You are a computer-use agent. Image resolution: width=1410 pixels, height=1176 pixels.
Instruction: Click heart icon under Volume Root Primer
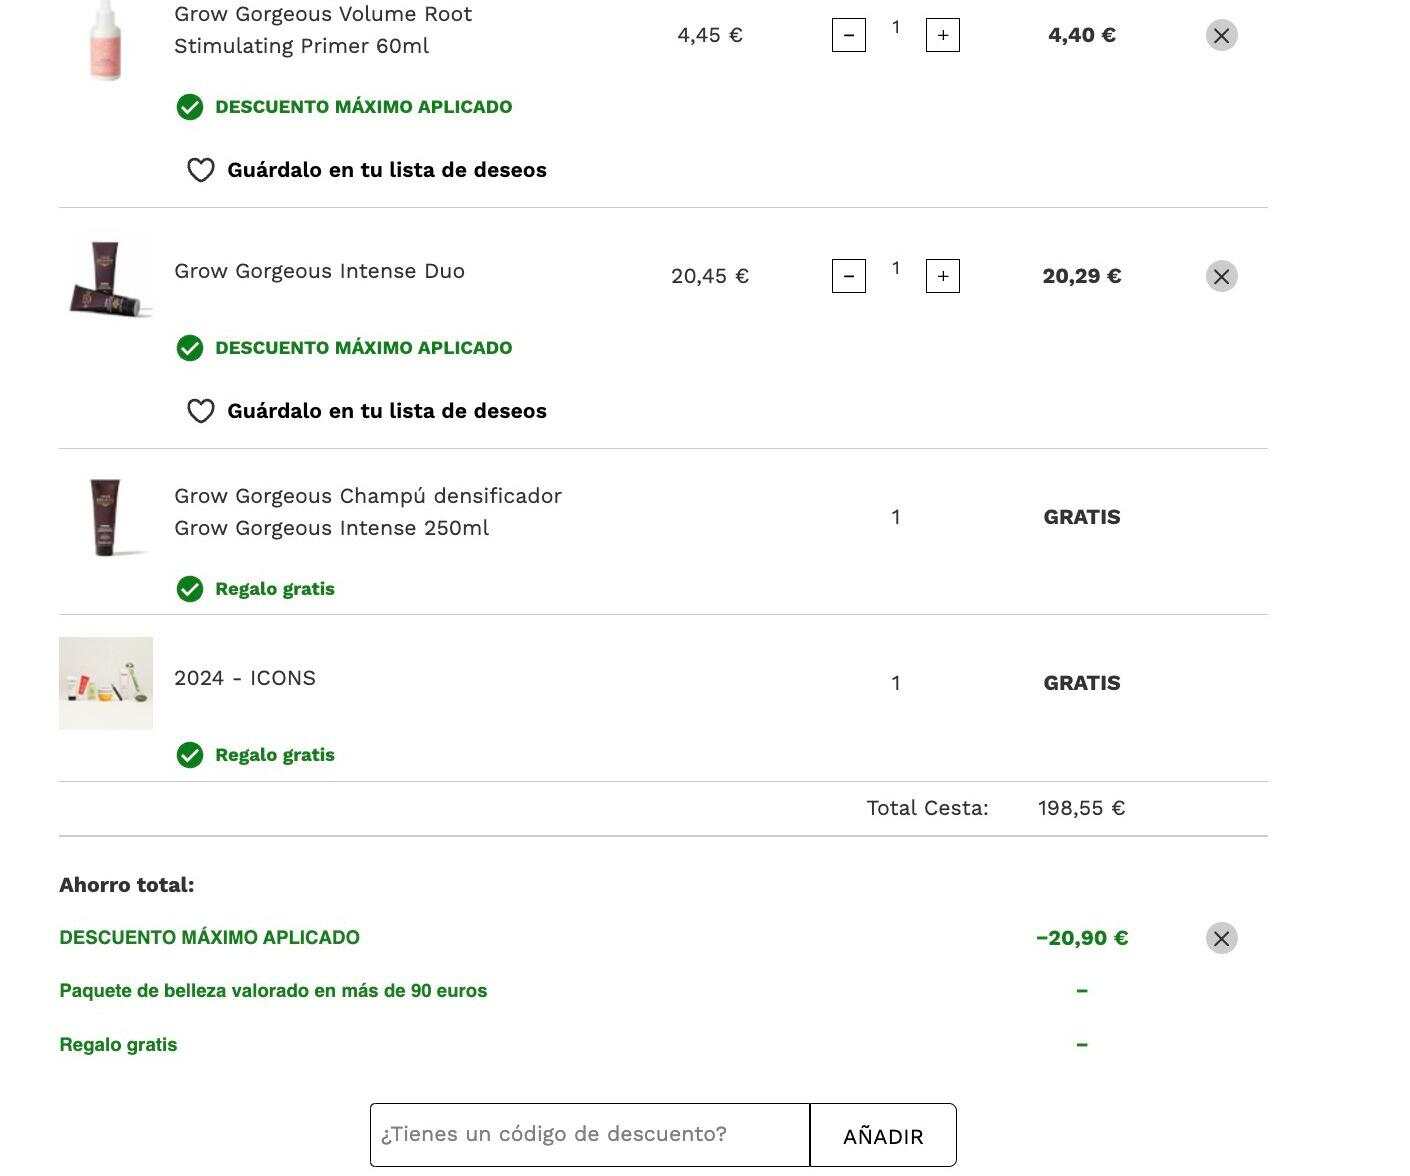coord(201,170)
